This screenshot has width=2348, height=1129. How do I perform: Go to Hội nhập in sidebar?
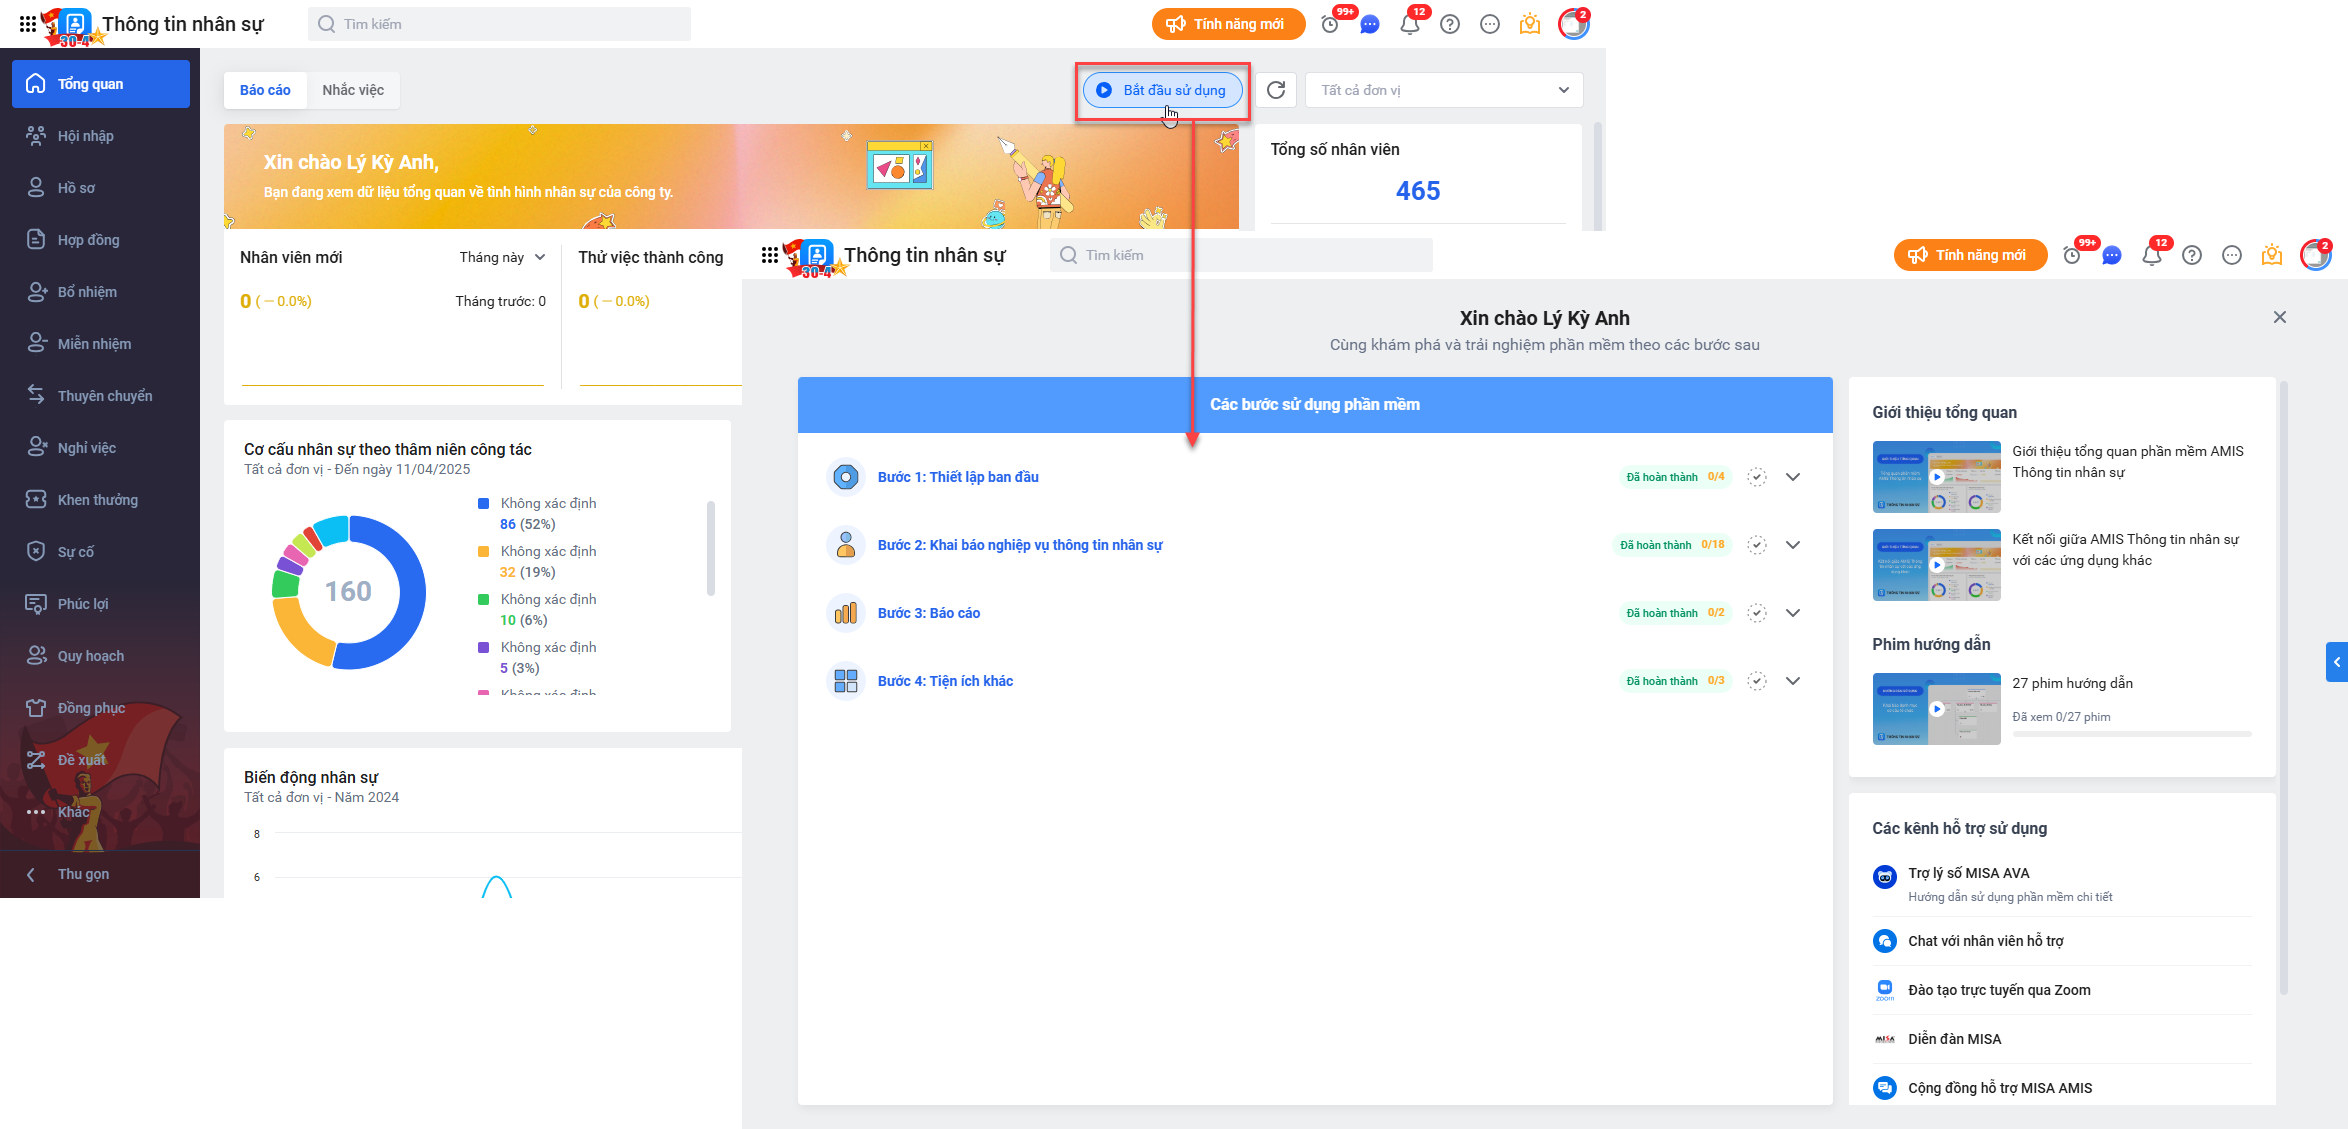click(x=101, y=136)
